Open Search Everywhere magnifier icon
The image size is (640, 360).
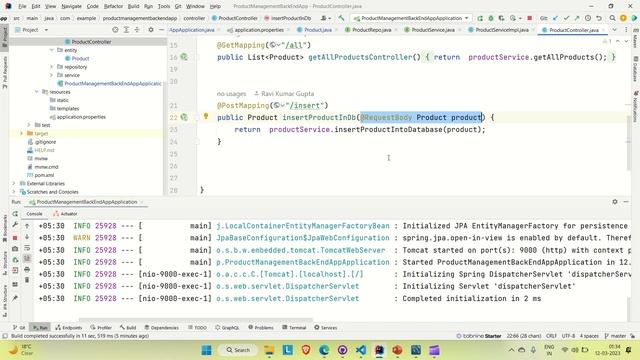[613, 18]
